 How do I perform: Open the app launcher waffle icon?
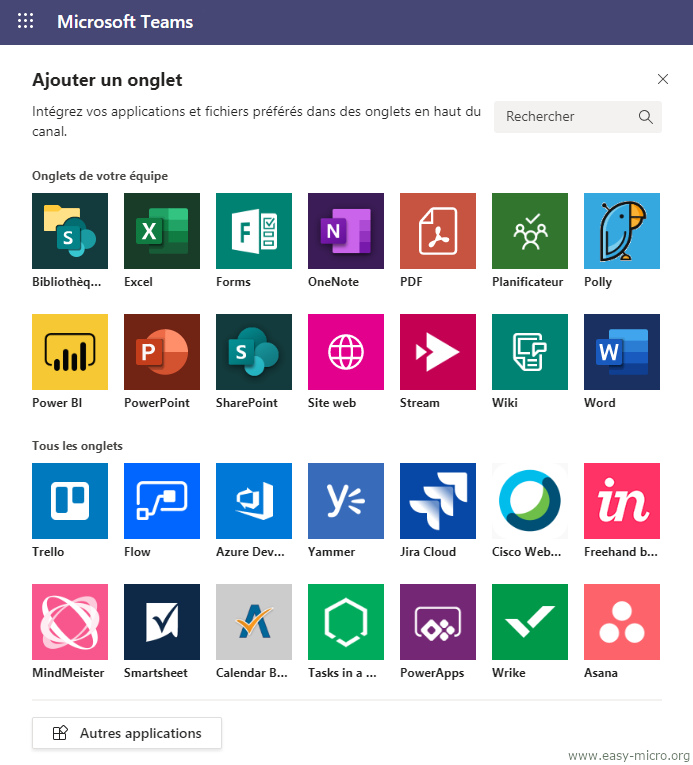coord(25,21)
